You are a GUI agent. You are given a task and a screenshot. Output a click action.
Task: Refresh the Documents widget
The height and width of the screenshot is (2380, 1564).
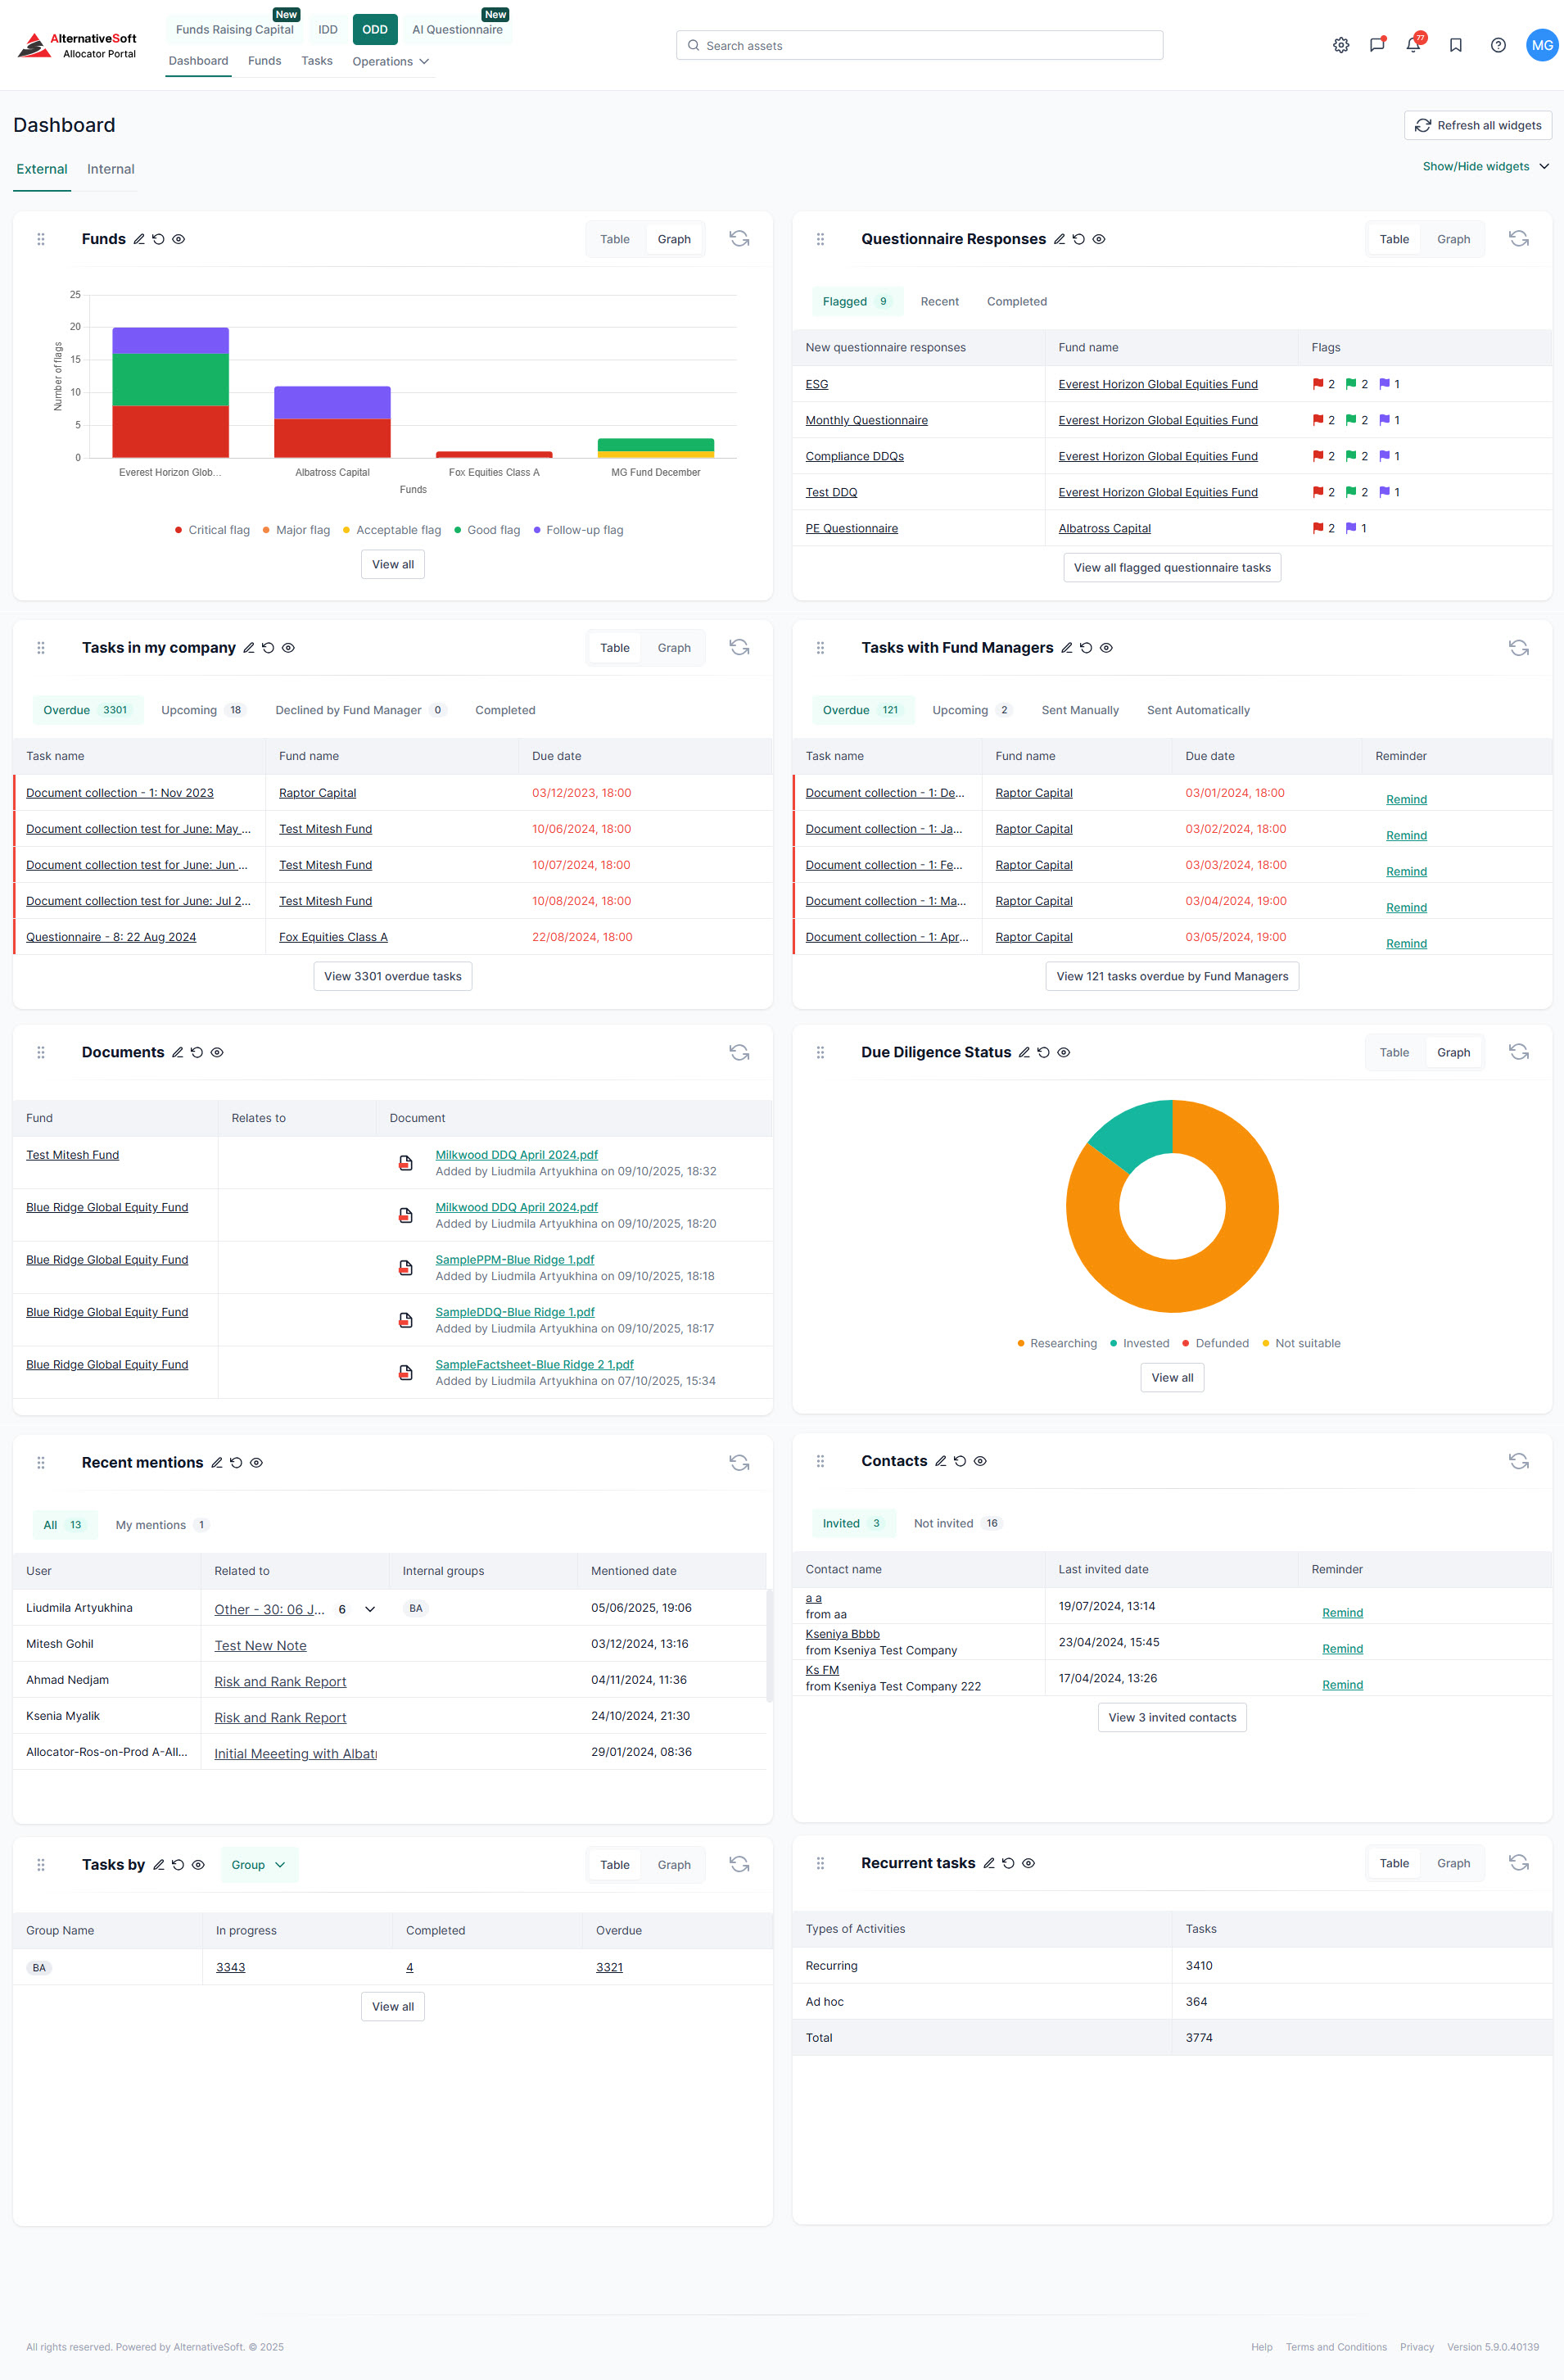739,1052
